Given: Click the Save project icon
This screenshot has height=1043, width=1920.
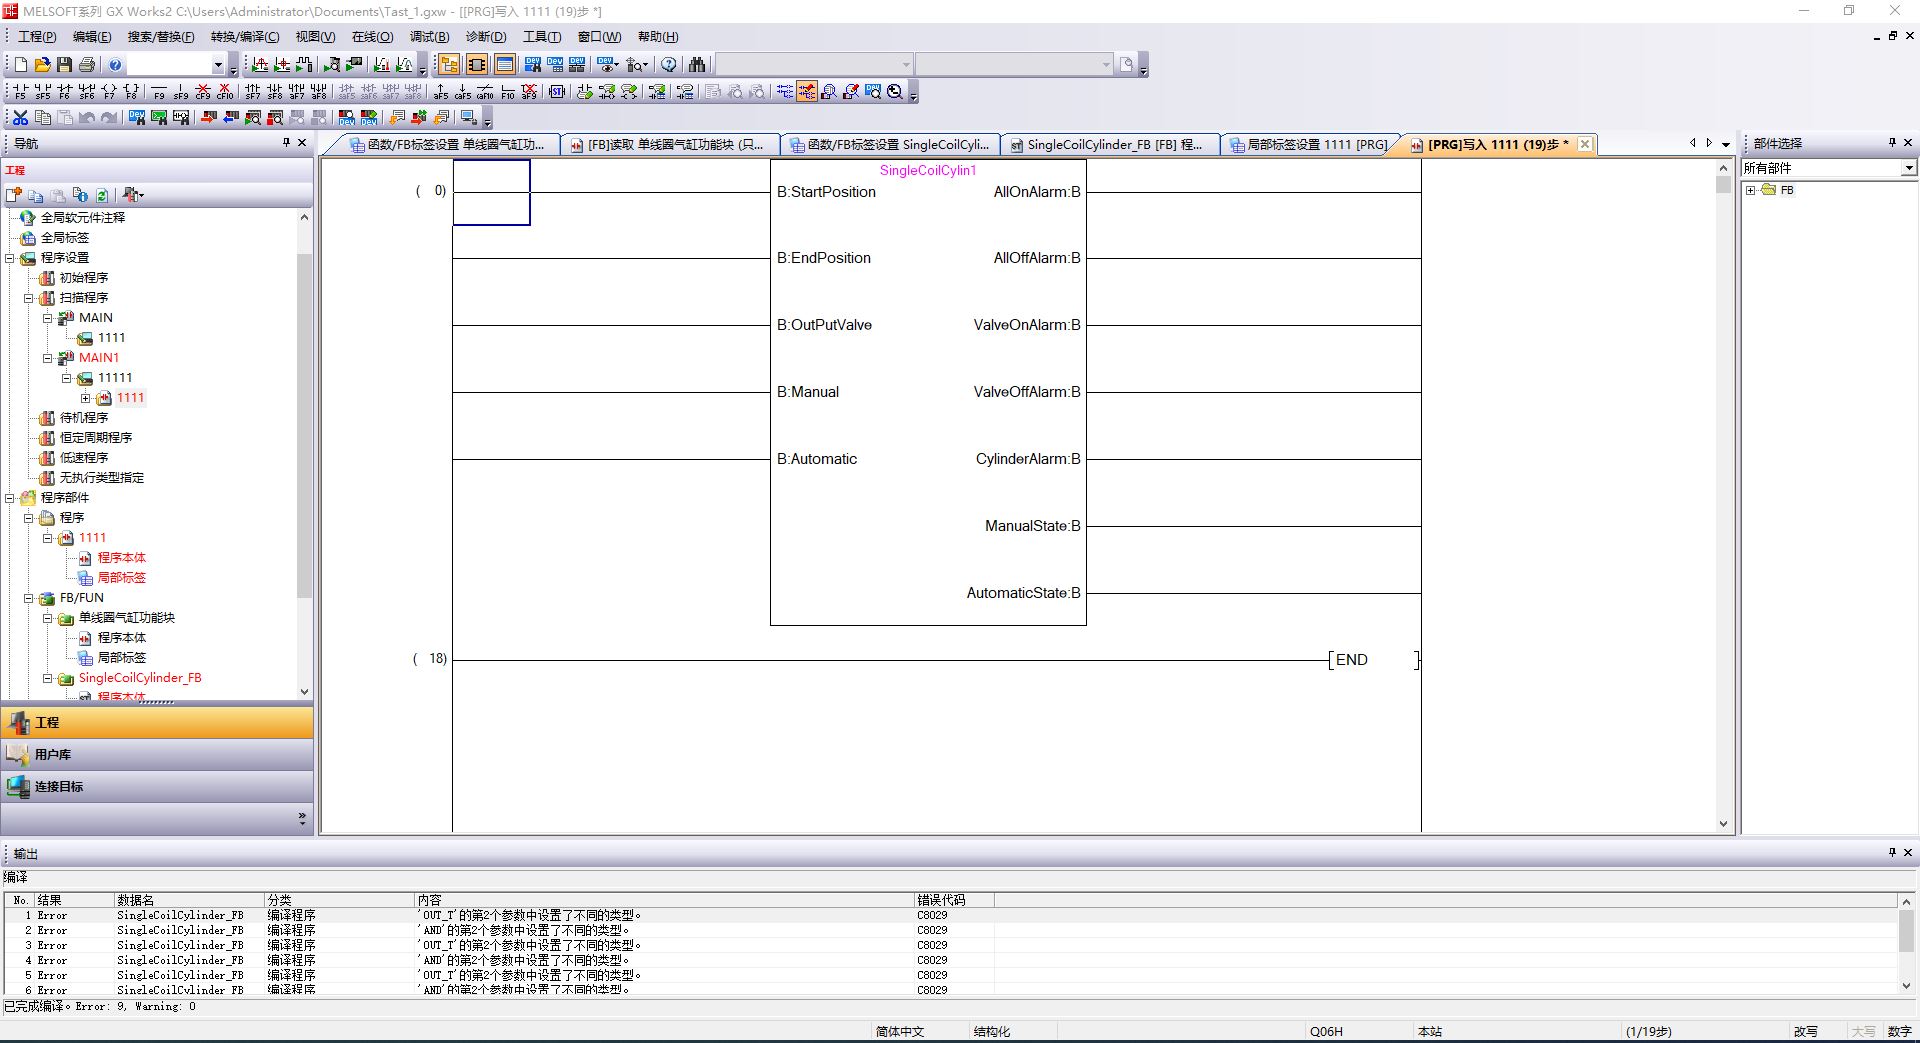Looking at the screenshot, I should (x=64, y=65).
